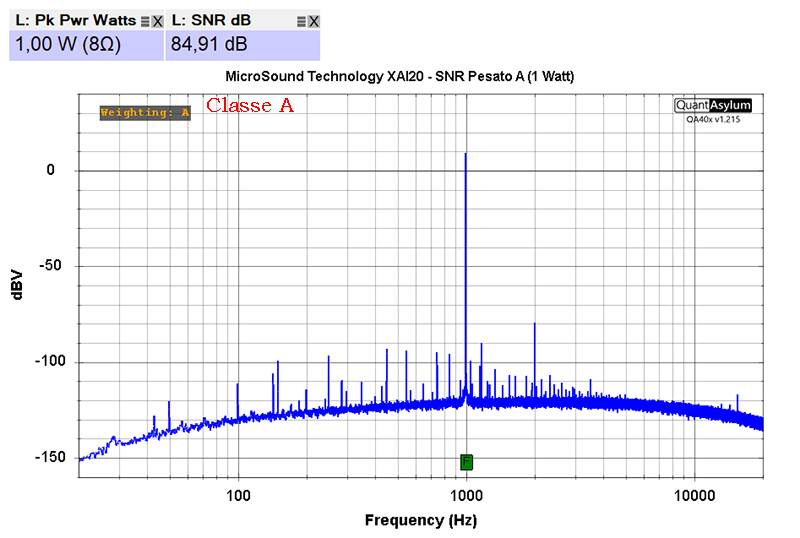This screenshot has width=800, height=538.
Task: Close the SNR dB measurement panel
Action: (x=314, y=21)
